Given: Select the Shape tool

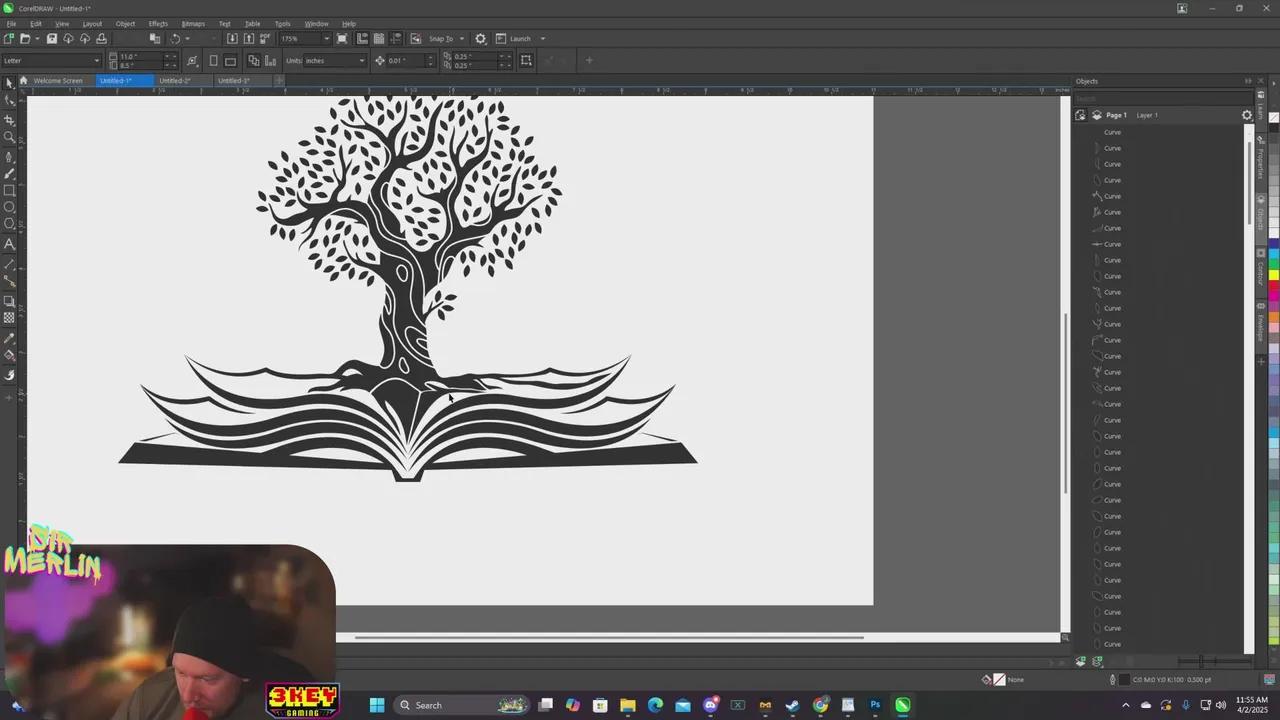Looking at the screenshot, I should coord(9,101).
